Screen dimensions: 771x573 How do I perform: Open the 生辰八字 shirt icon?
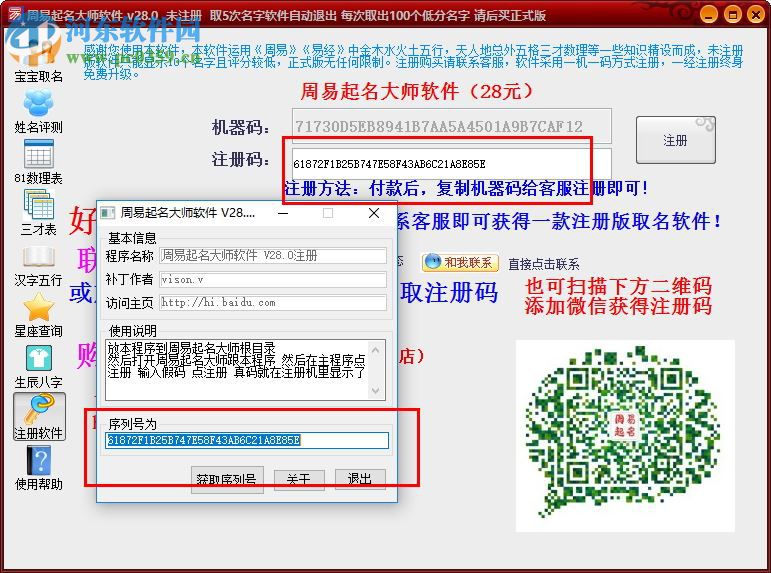tap(38, 365)
